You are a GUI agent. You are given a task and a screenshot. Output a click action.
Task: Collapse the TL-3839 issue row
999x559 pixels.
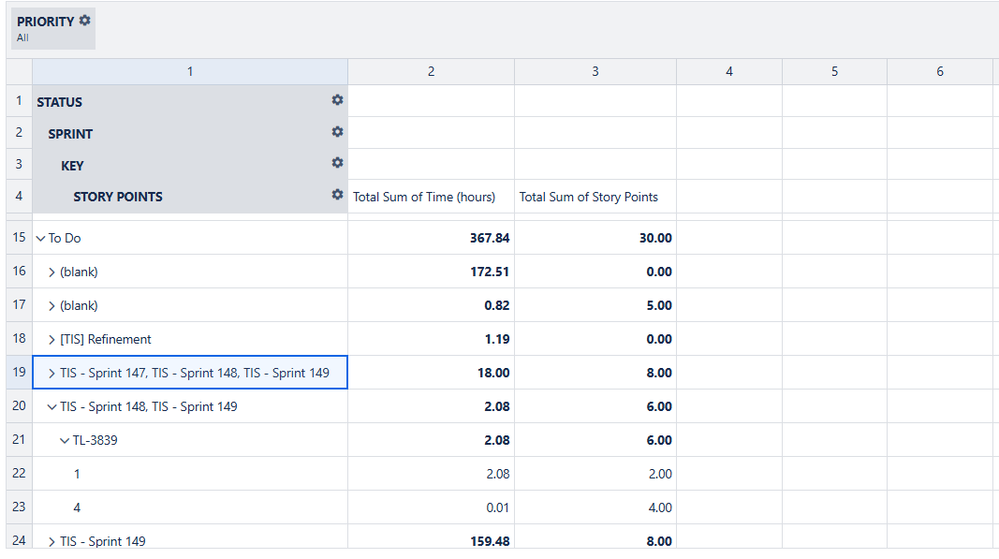(64, 441)
